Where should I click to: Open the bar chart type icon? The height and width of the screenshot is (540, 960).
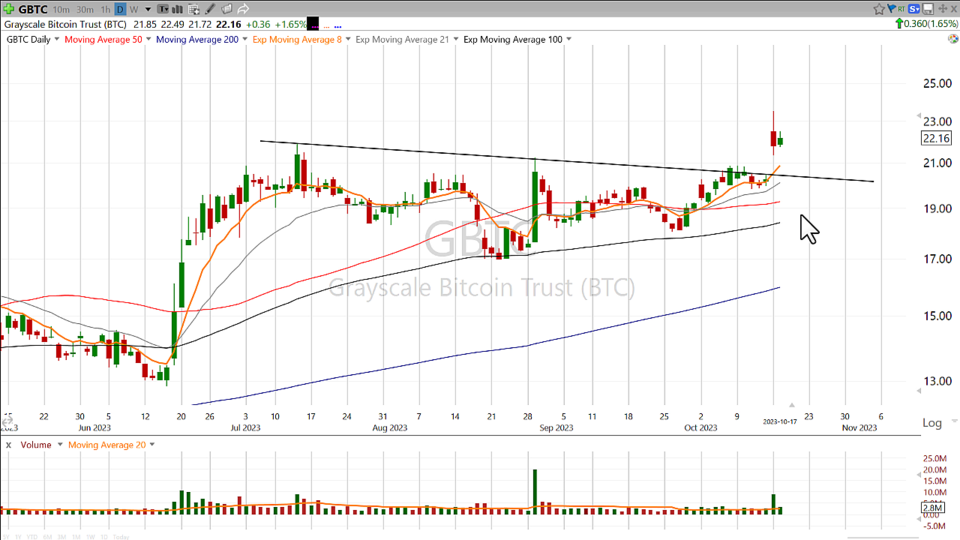point(178,9)
